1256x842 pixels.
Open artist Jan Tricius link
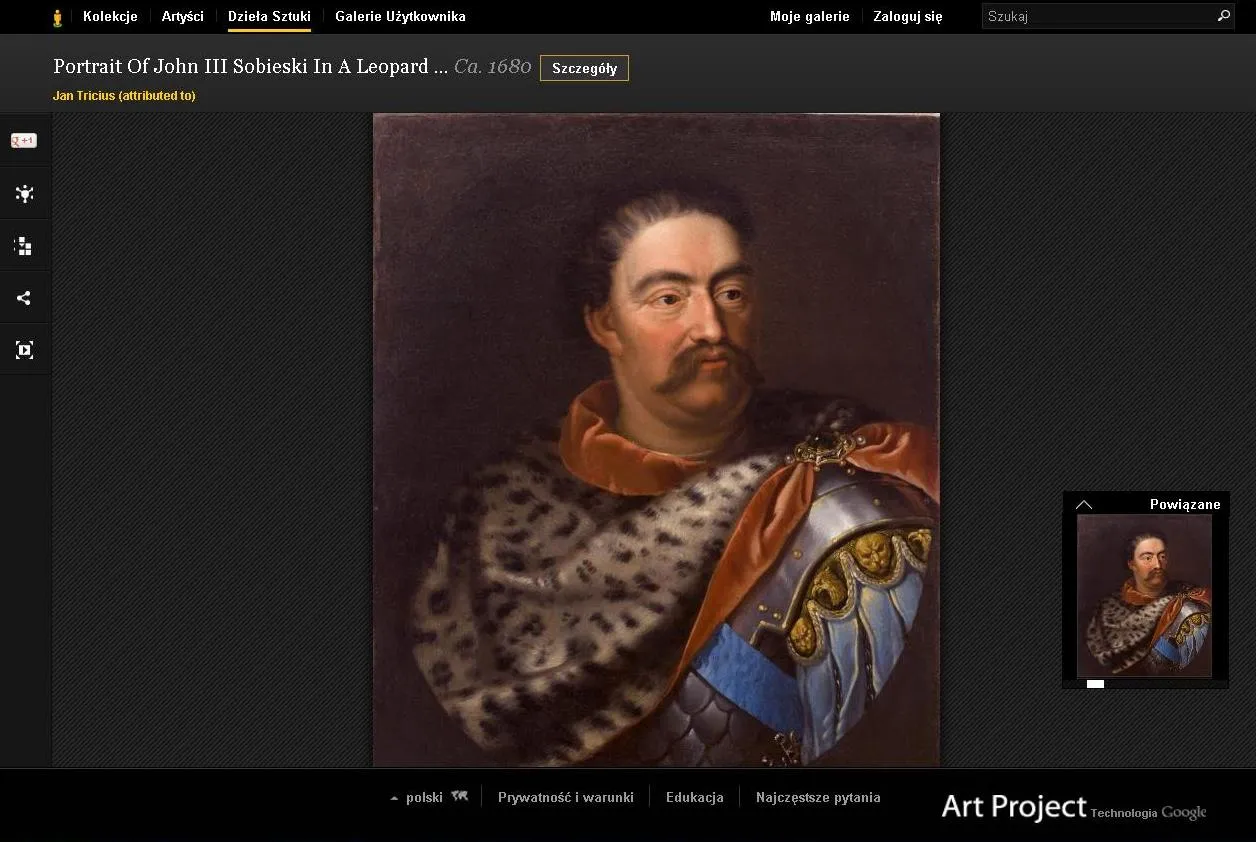124,96
